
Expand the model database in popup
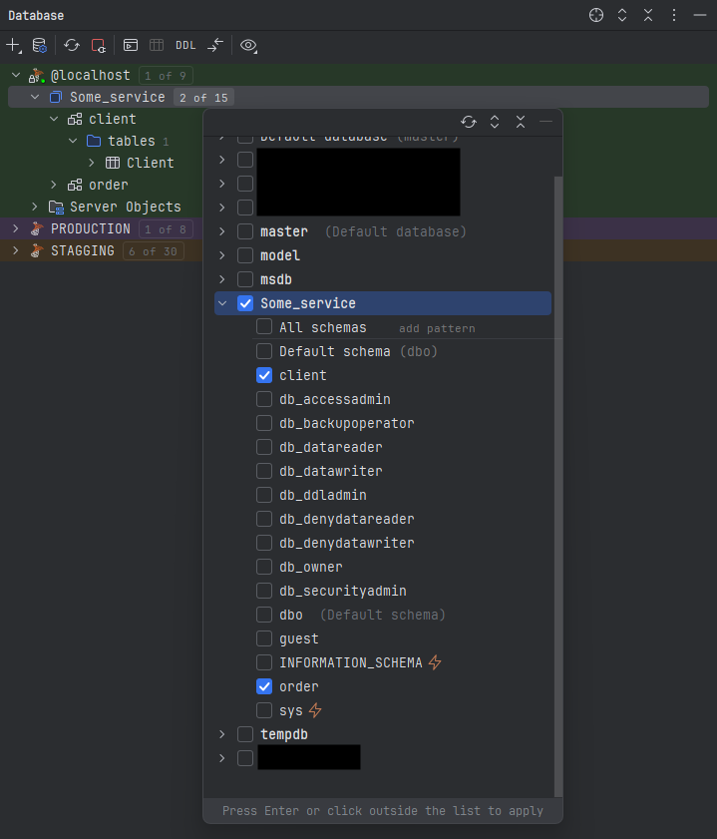[222, 255]
